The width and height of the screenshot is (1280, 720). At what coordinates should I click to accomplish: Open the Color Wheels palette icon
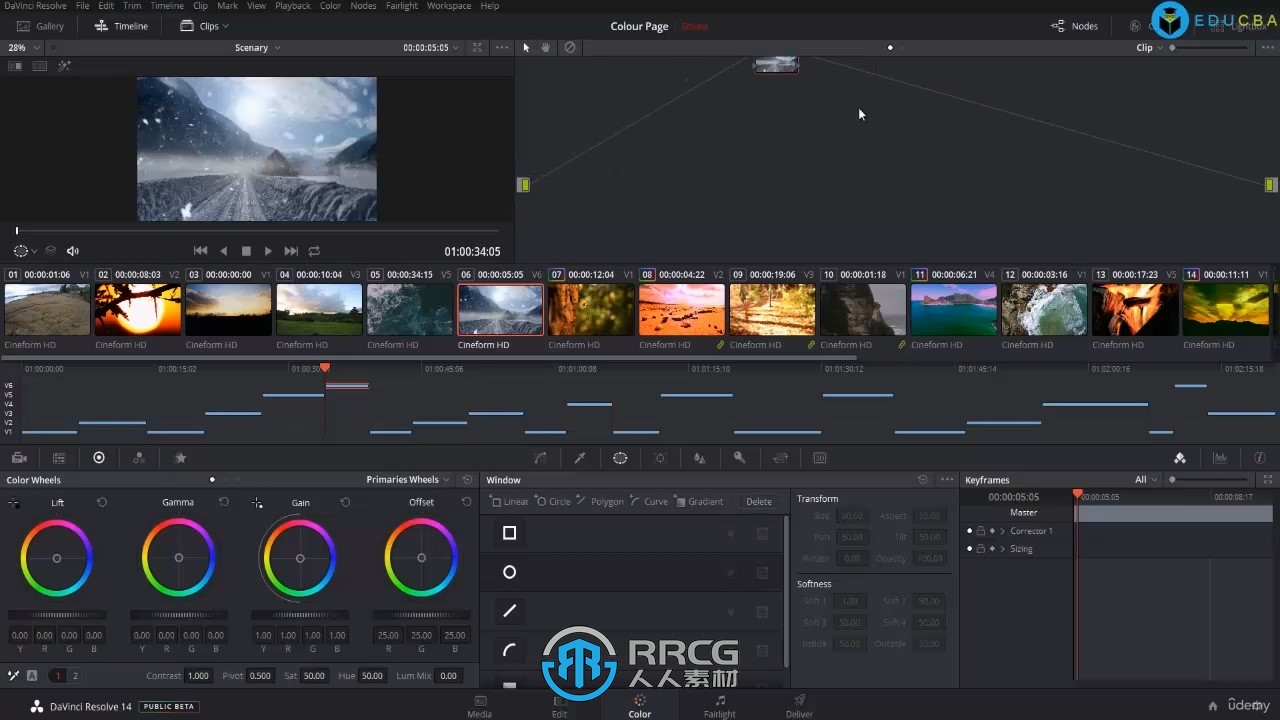(x=99, y=458)
